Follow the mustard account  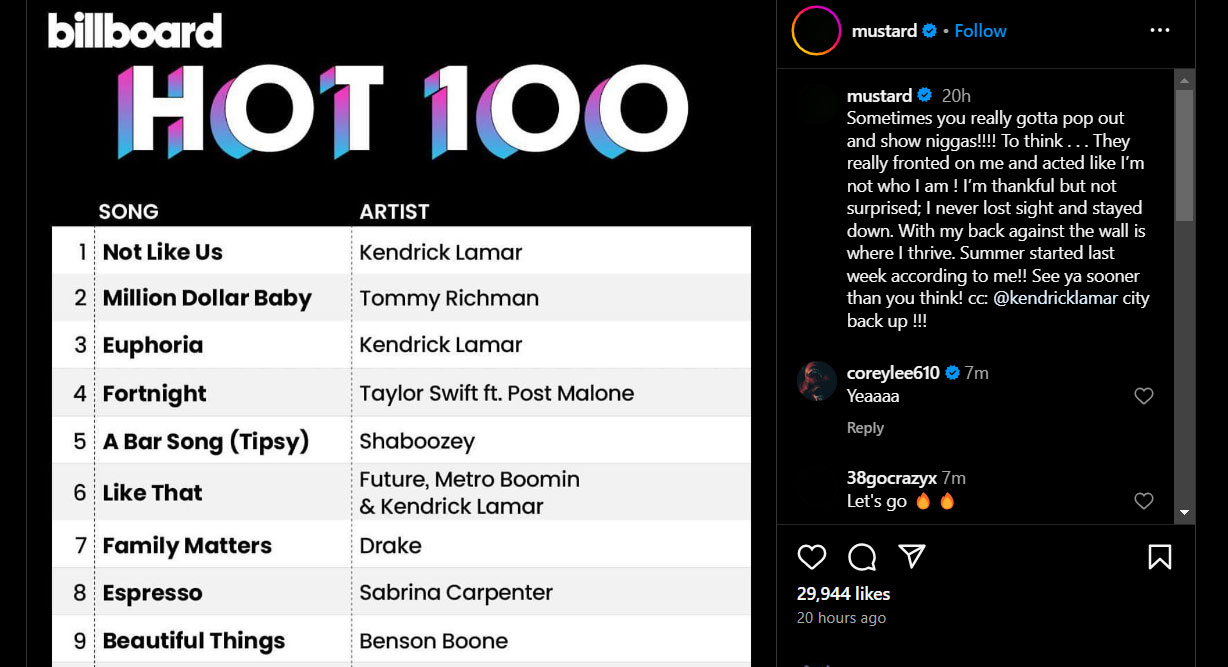point(980,31)
